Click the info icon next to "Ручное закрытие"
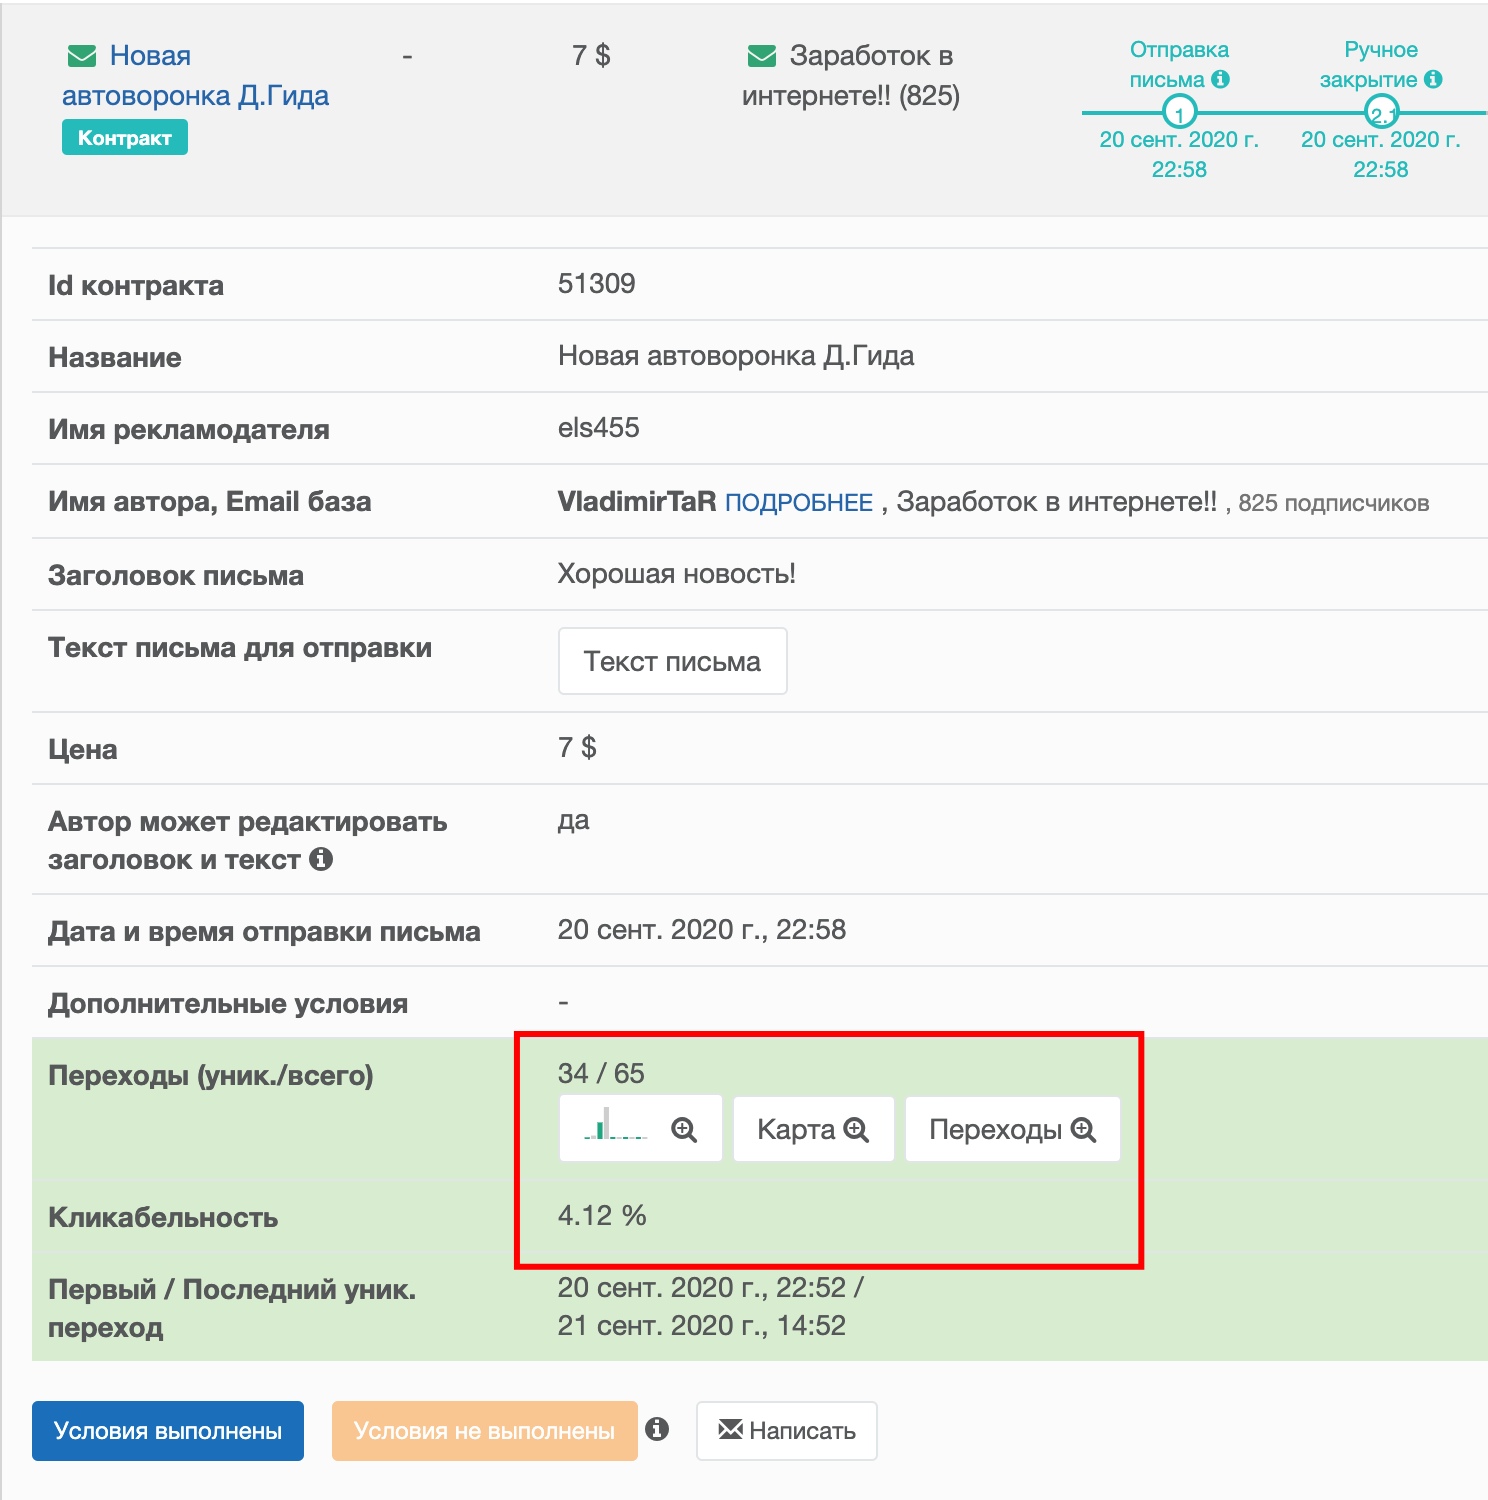The image size is (1488, 1500). (x=1433, y=79)
